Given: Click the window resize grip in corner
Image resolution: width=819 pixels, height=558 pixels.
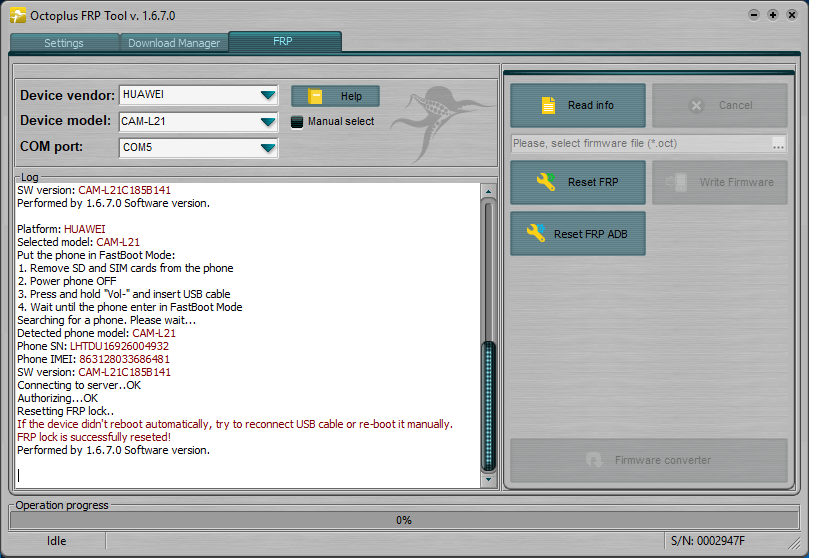Looking at the screenshot, I should (x=794, y=543).
